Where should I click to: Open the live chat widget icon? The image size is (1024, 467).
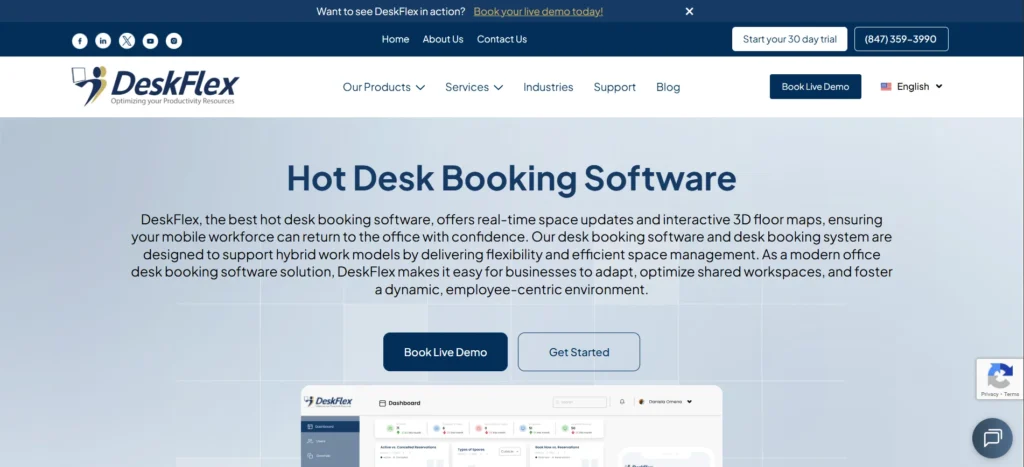point(992,438)
